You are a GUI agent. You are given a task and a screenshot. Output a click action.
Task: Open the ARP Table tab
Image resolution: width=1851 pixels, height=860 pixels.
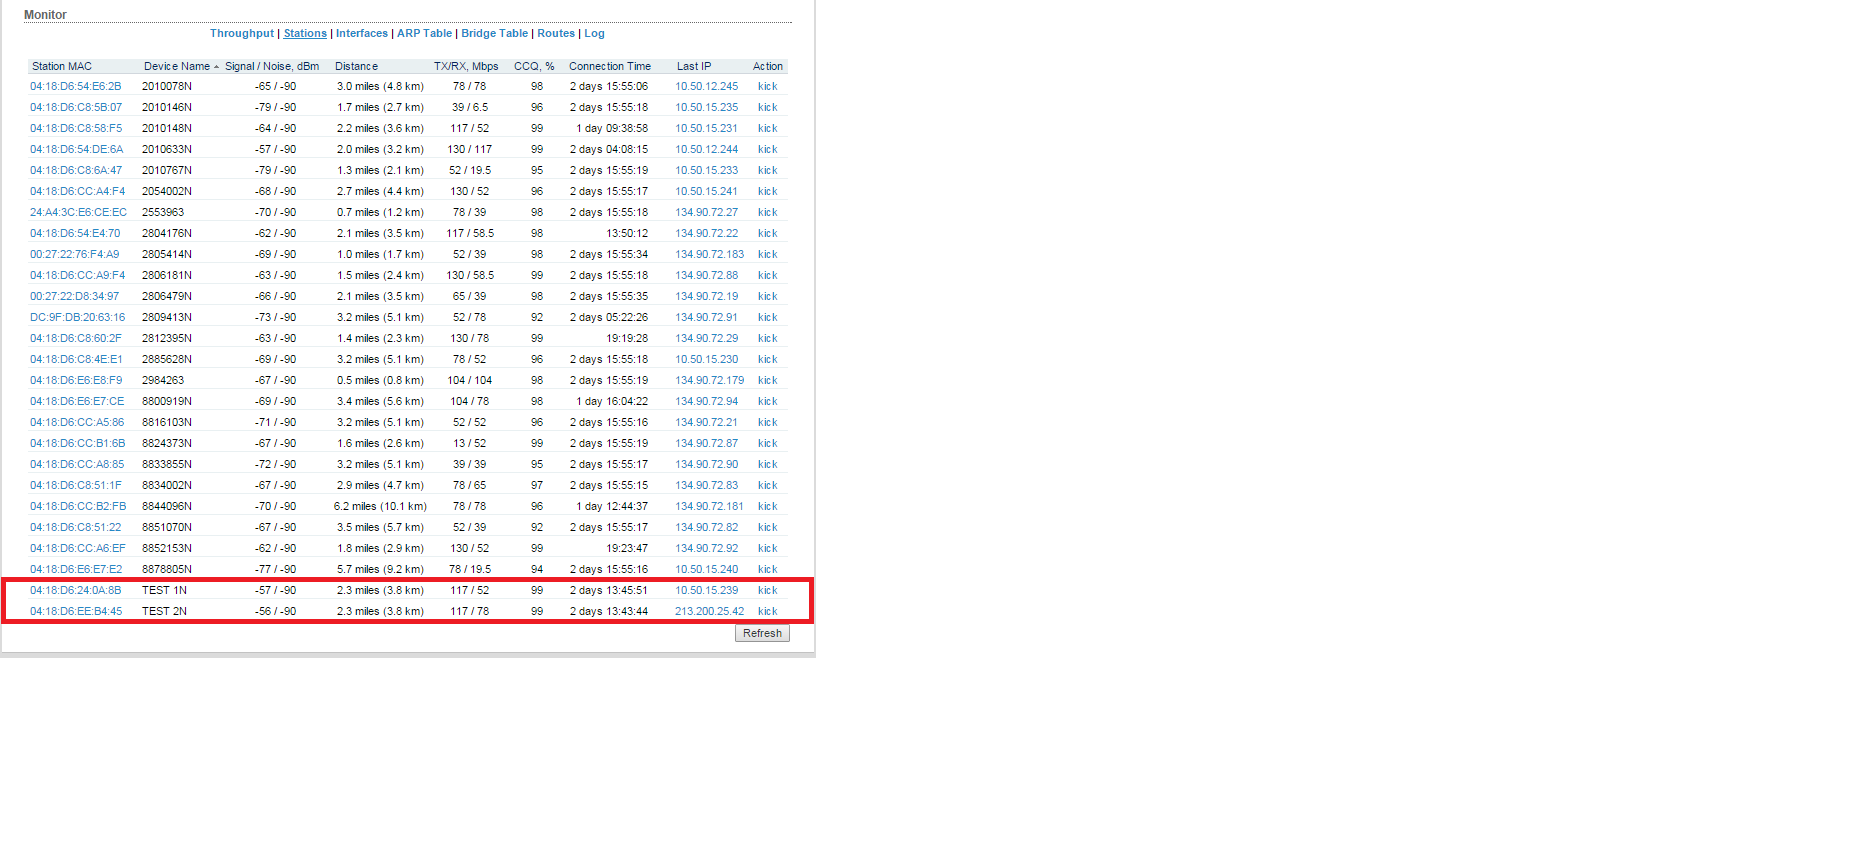pyautogui.click(x=425, y=33)
